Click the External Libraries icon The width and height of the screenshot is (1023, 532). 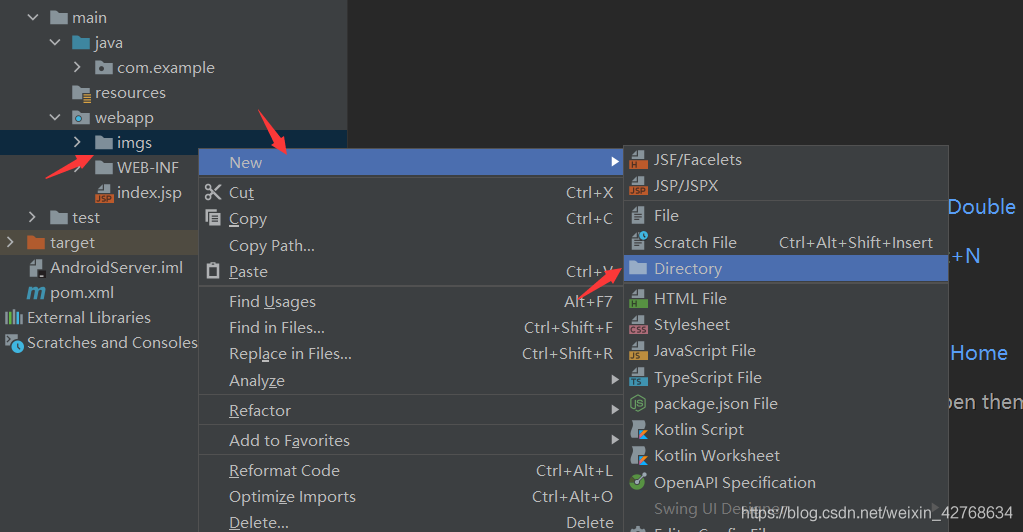pyautogui.click(x=14, y=318)
